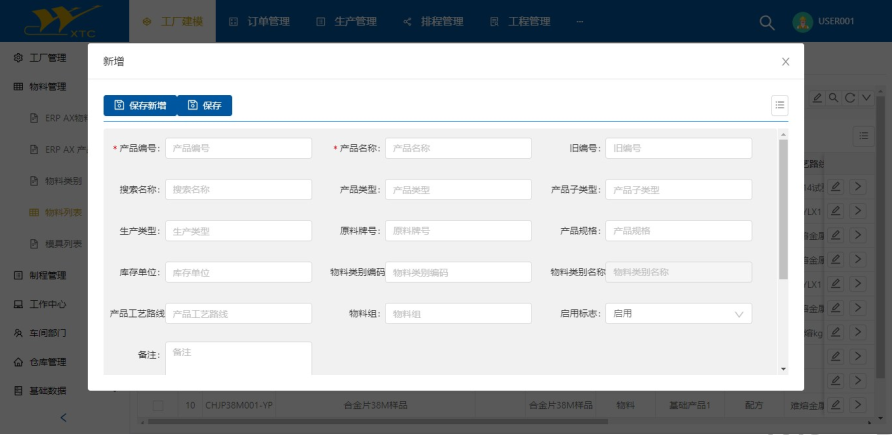Screen dimensions: 892x435
Task: Click the 基础数据 icon in sidebar
Action: 18,391
